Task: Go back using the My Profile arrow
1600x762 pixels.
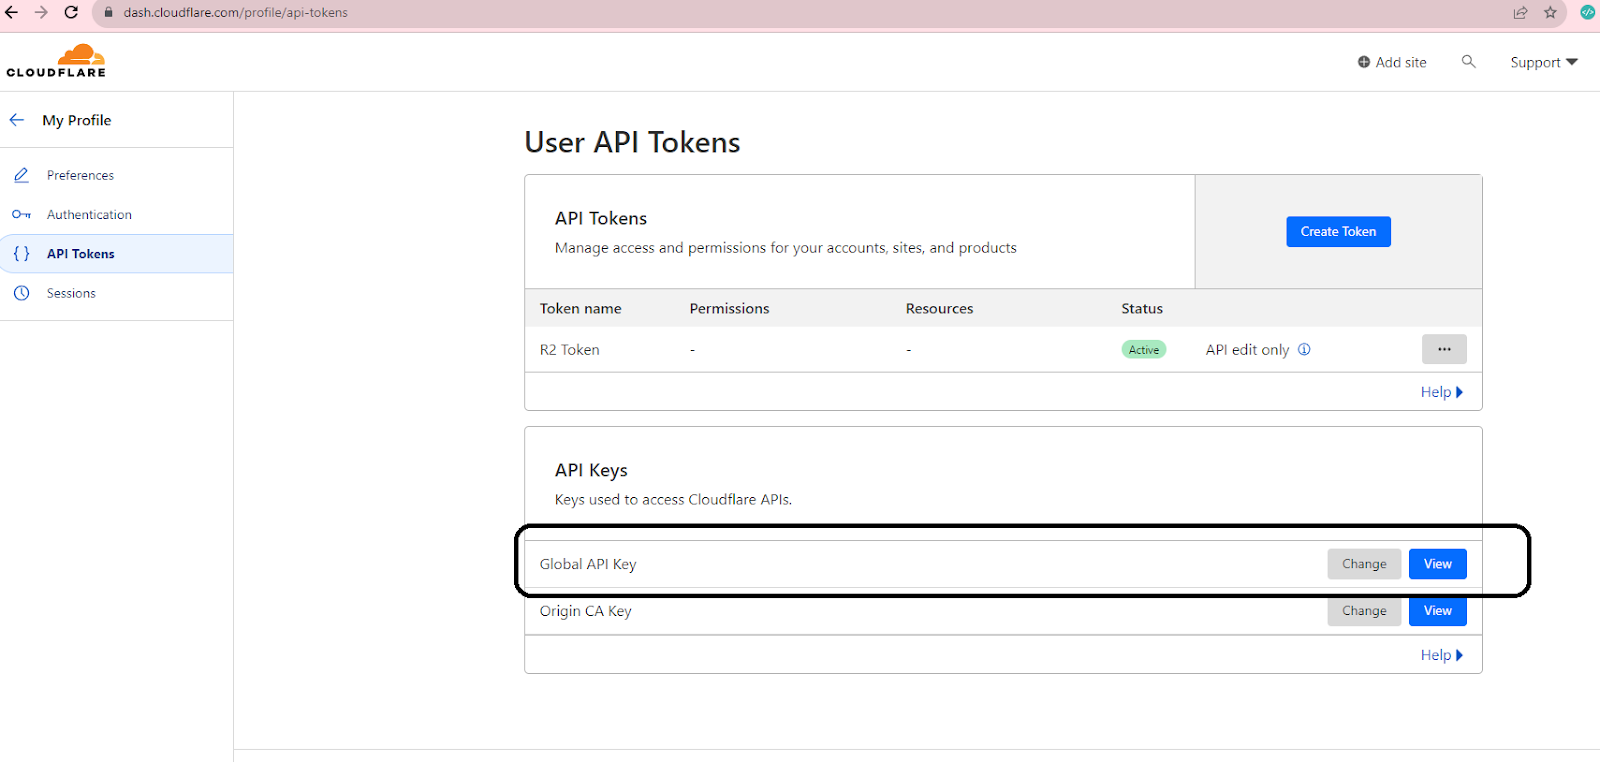Action: tap(17, 120)
